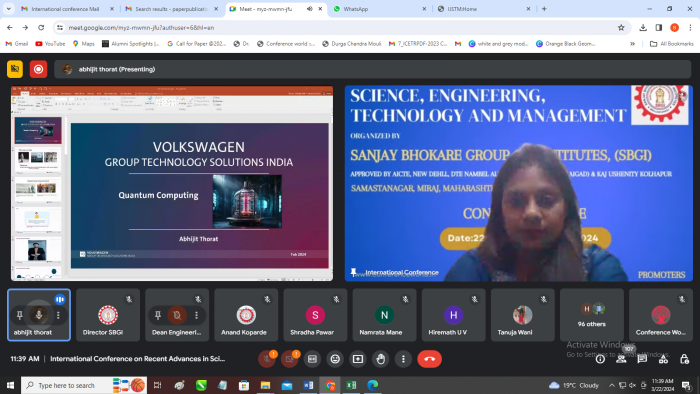
Task: Expand the bookmarks overflow chevron
Action: pyautogui.click(x=632, y=44)
